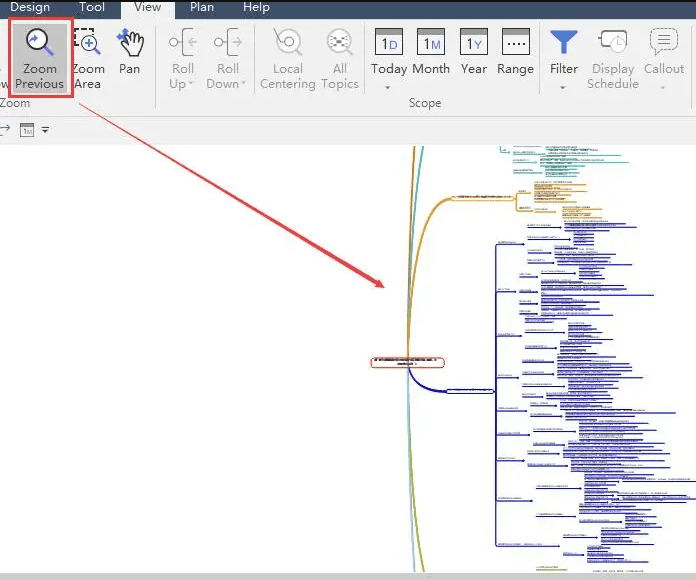Expand the Roll Up dropdown
The height and width of the screenshot is (580, 696).
coord(191,84)
